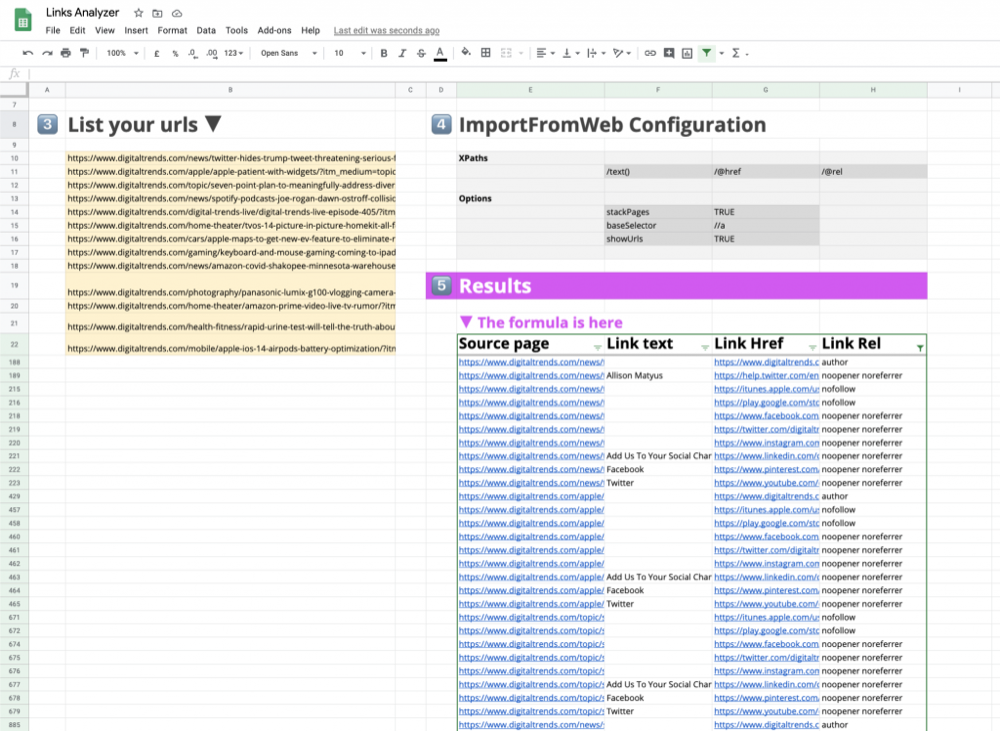Open the URL in row 10 about twitter-hides-trump-tweet

231,158
